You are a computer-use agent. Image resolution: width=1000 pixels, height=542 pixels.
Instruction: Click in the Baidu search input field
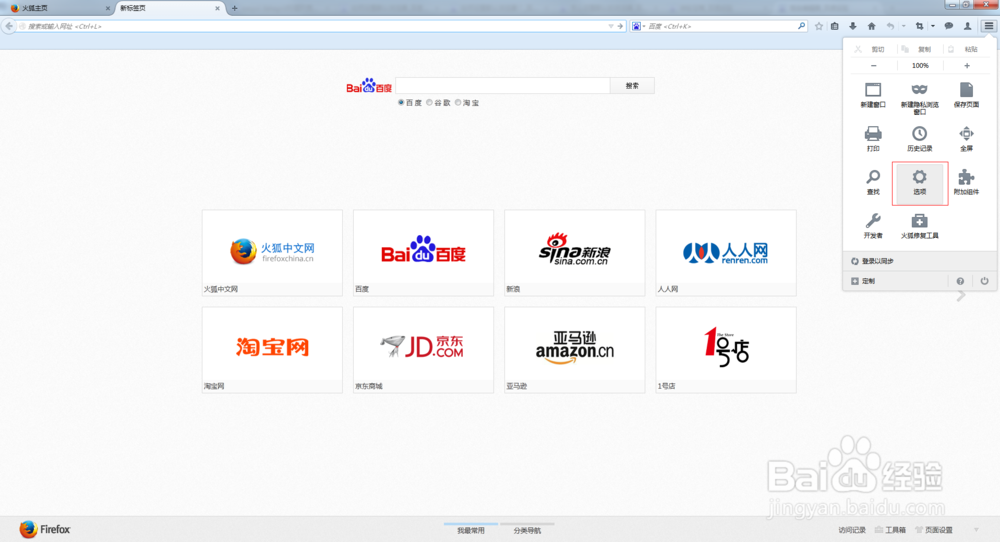point(503,85)
